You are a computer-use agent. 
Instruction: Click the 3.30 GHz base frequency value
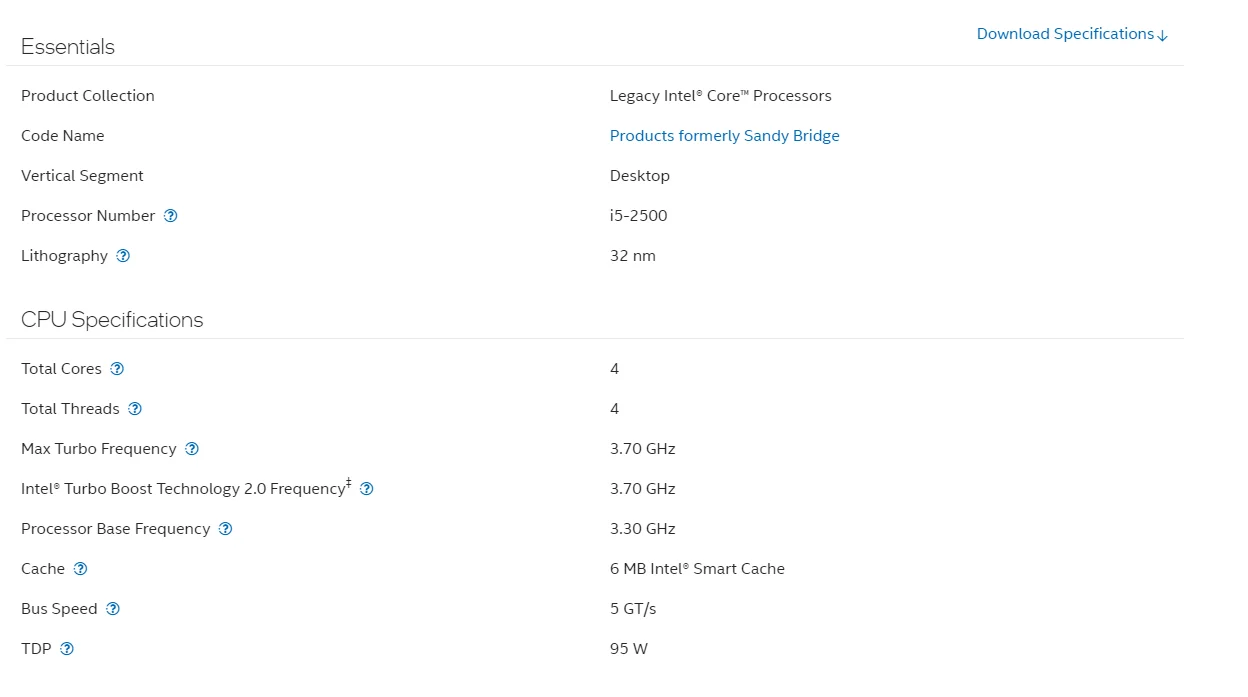[x=642, y=529]
